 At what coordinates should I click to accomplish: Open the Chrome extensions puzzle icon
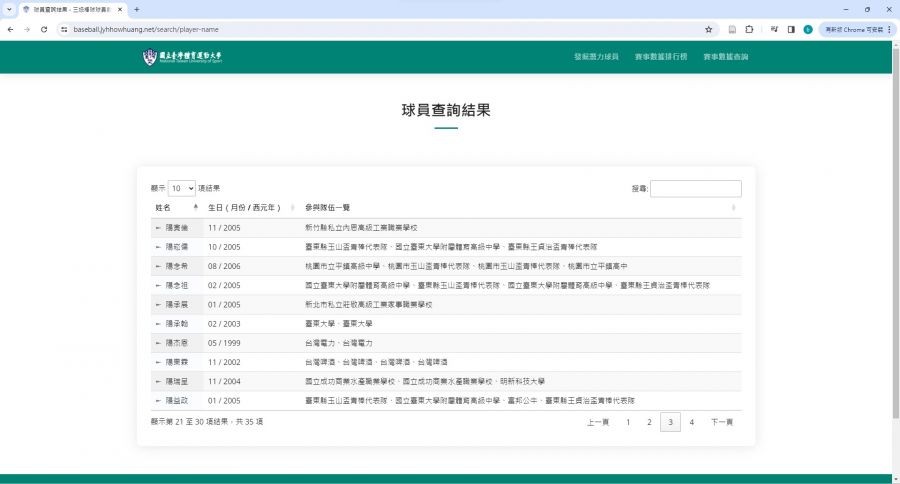tap(749, 29)
